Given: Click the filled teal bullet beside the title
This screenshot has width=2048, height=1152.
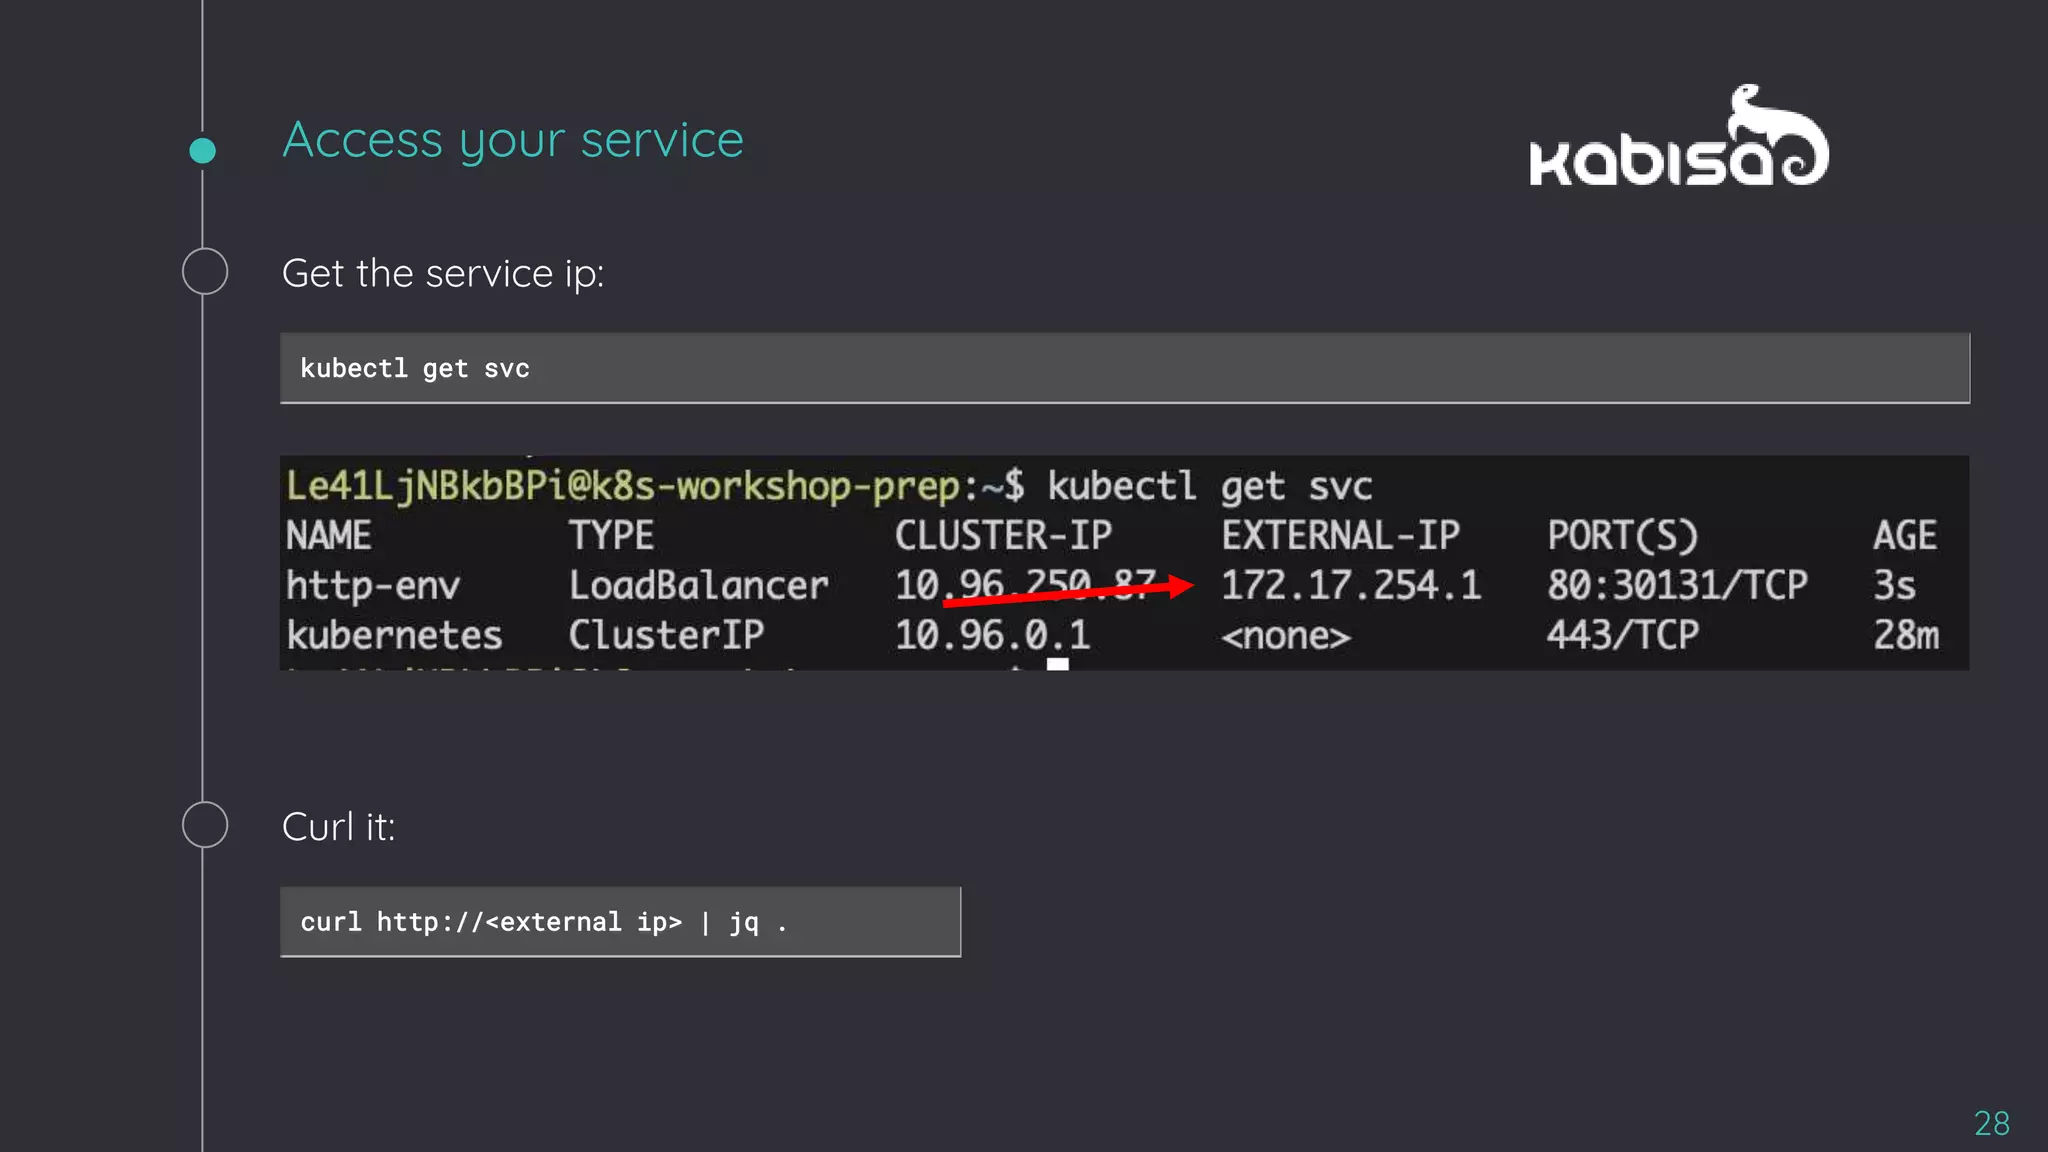Looking at the screenshot, I should pos(202,150).
